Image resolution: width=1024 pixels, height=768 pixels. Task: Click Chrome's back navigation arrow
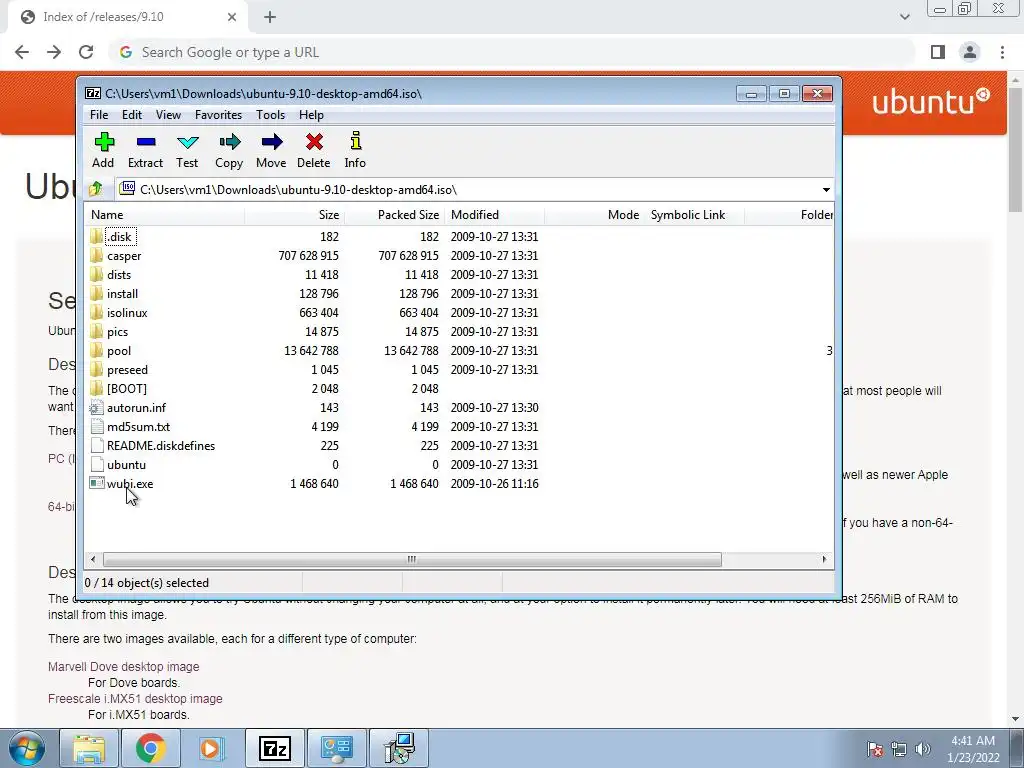pos(22,52)
